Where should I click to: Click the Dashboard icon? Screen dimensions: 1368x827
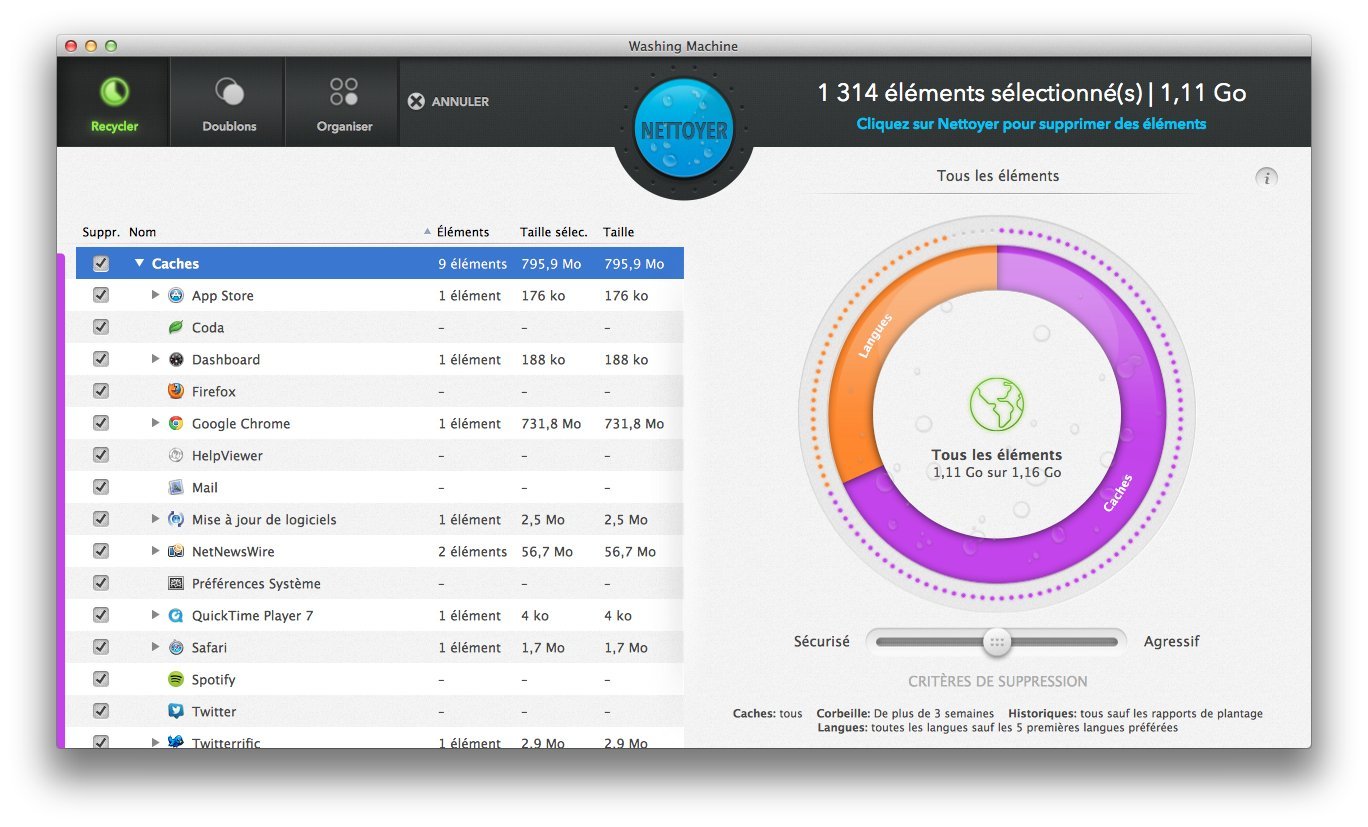pyautogui.click(x=176, y=359)
